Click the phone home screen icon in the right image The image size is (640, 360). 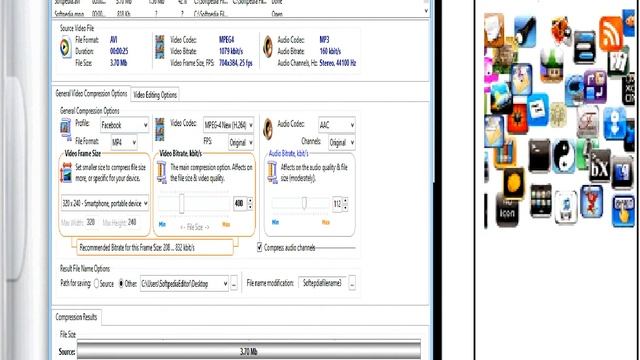click(x=541, y=201)
